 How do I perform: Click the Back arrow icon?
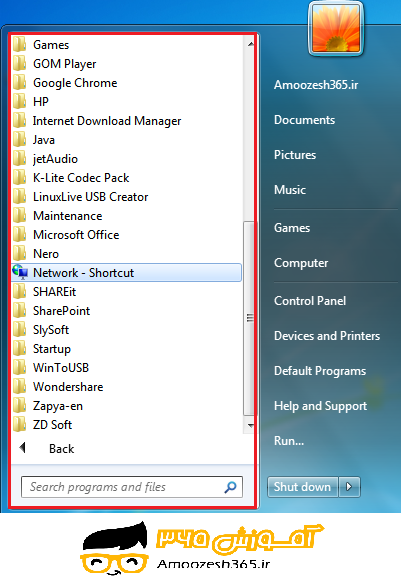(23, 448)
